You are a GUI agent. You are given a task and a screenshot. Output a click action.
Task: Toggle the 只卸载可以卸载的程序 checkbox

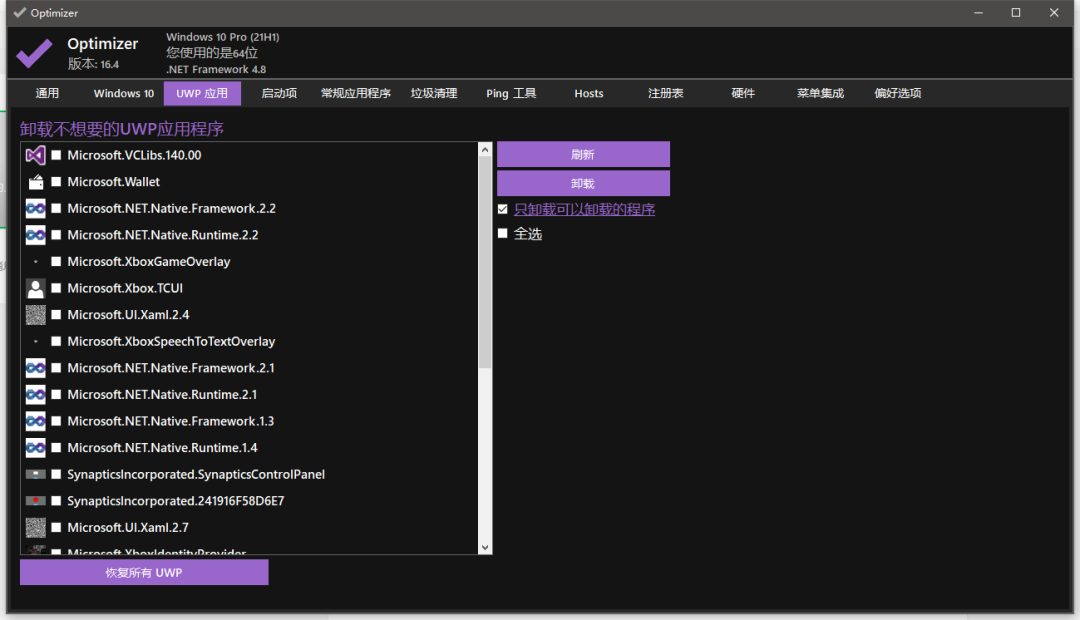point(503,209)
